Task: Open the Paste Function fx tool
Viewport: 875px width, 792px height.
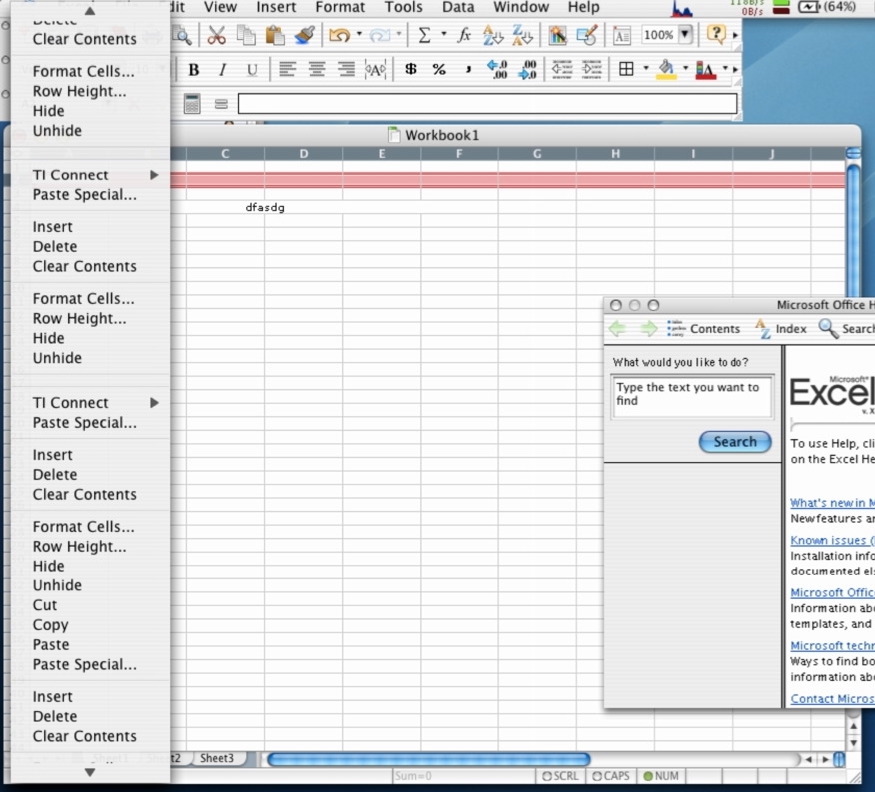Action: pyautogui.click(x=464, y=35)
